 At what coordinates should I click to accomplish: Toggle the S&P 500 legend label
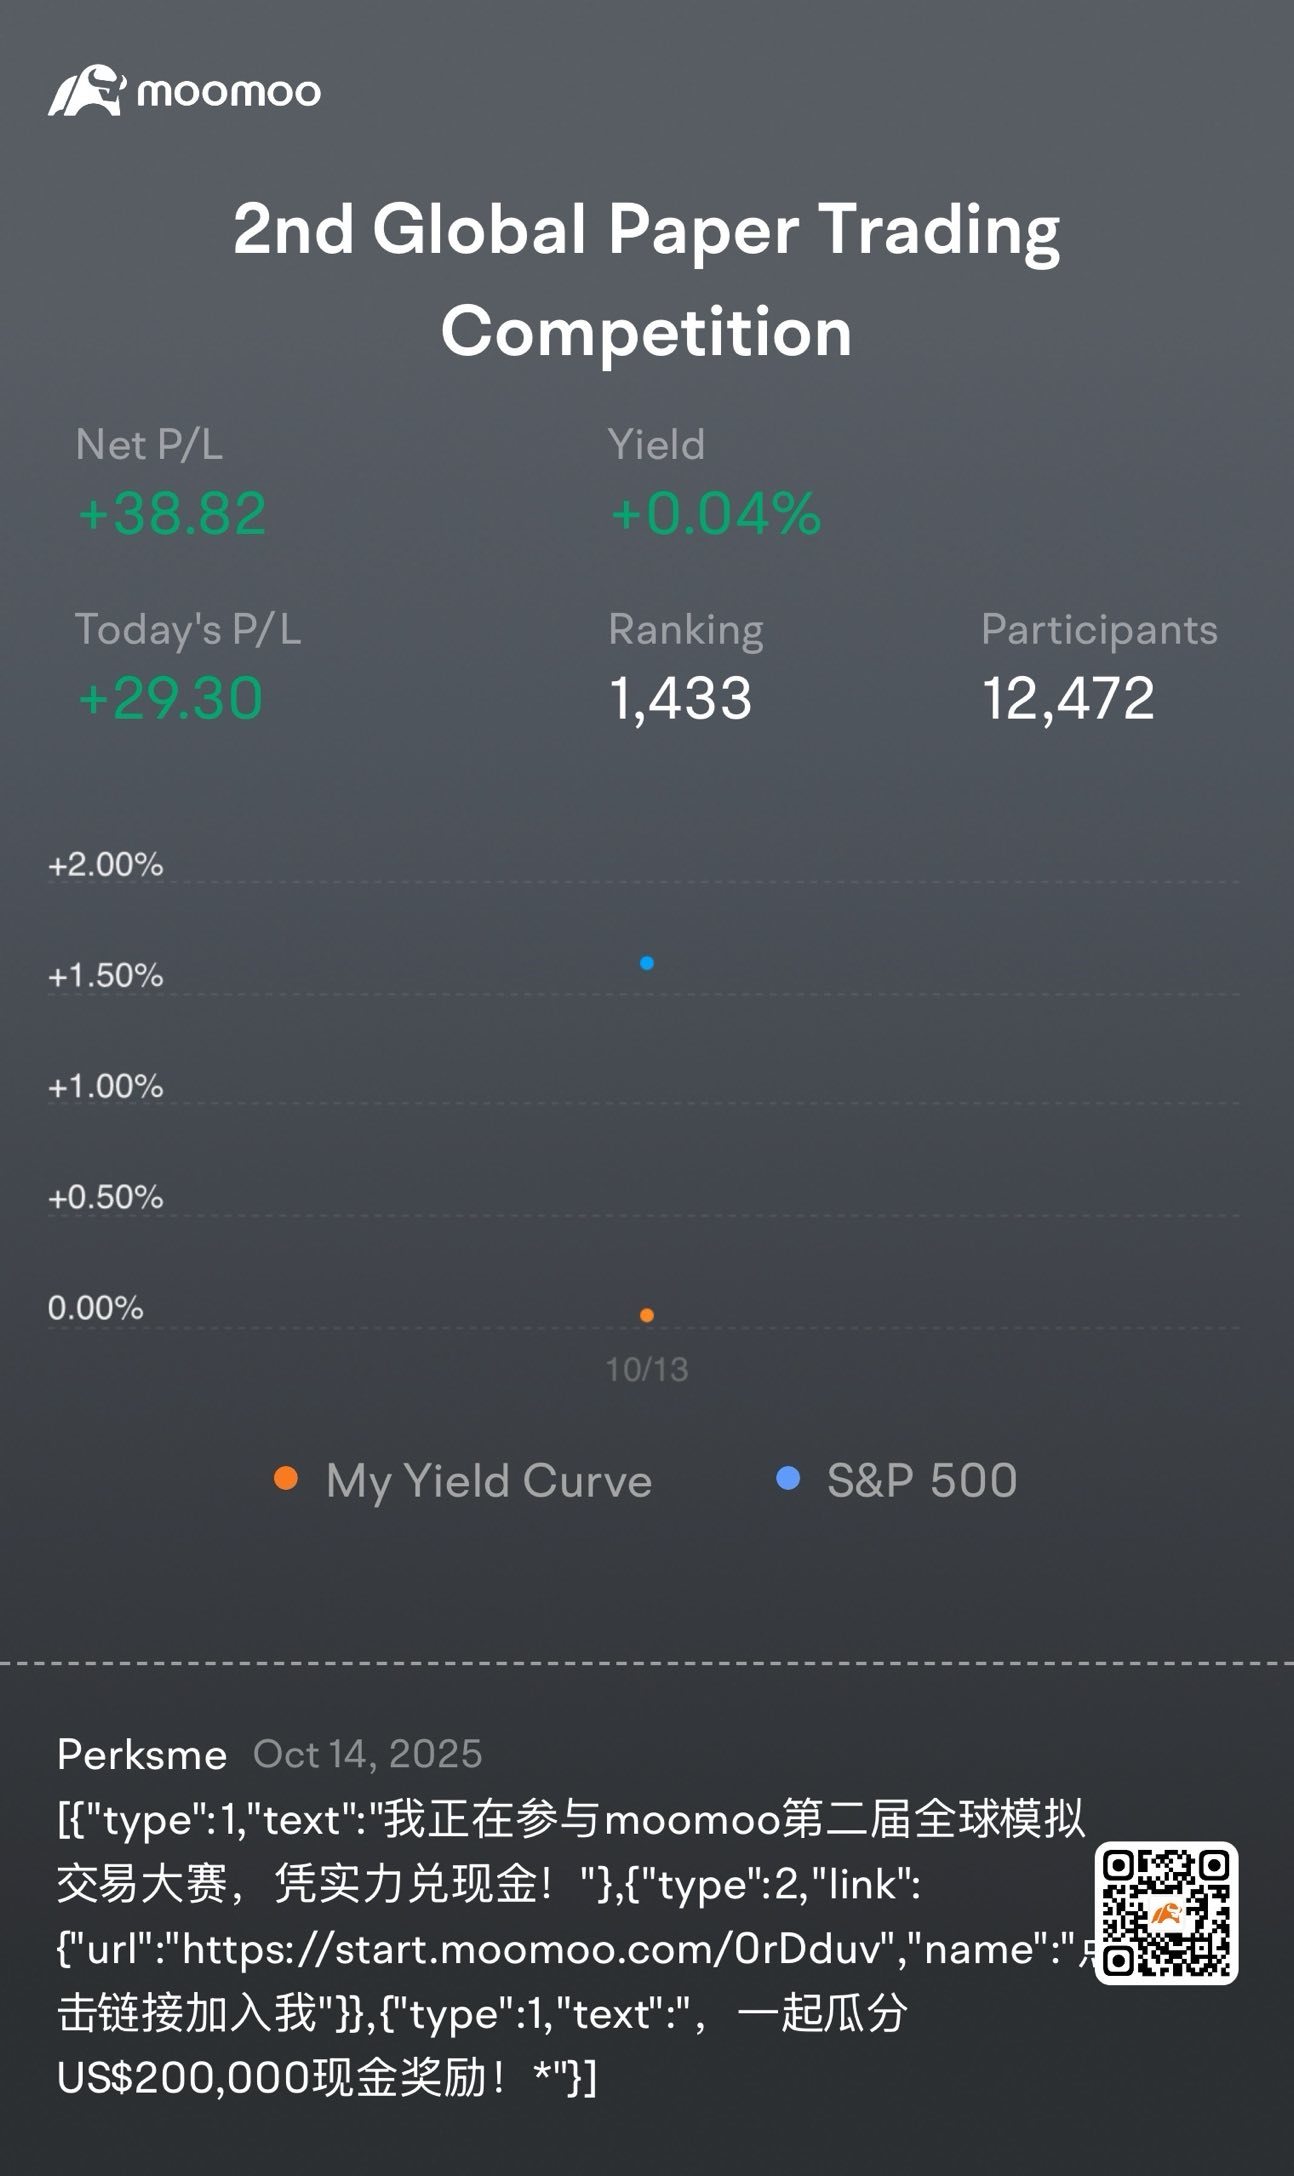921,1481
